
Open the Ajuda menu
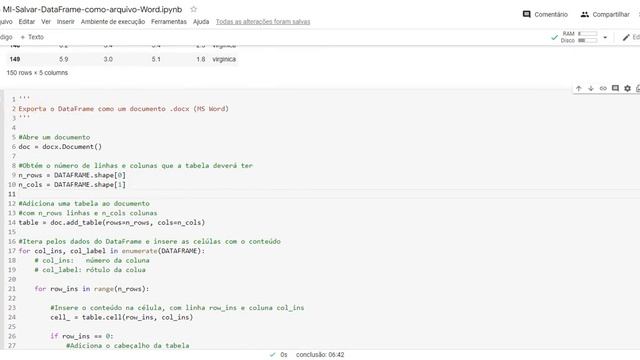click(201, 22)
